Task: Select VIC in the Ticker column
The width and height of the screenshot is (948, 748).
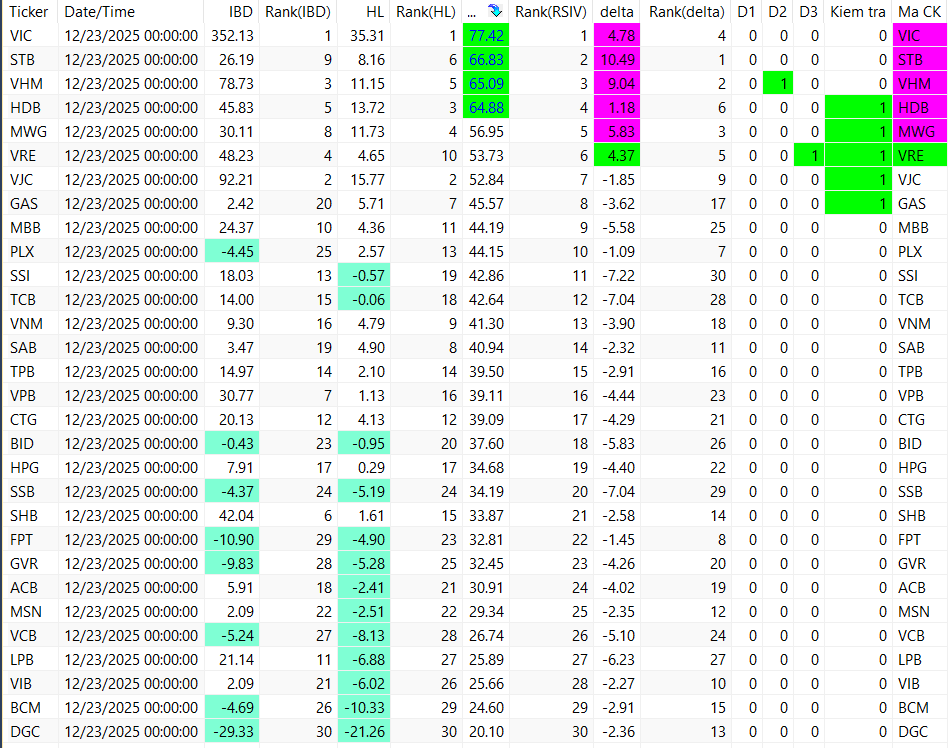Action: click(x=21, y=36)
